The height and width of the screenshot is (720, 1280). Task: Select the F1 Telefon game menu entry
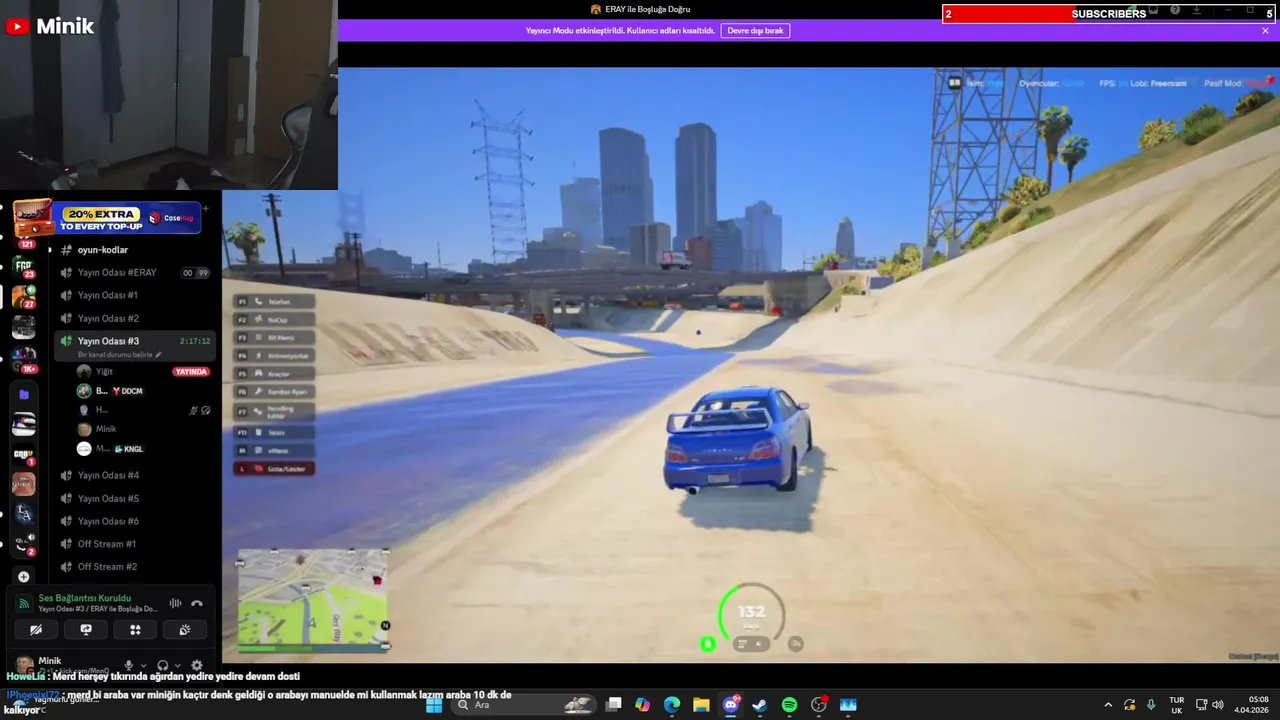(x=274, y=301)
